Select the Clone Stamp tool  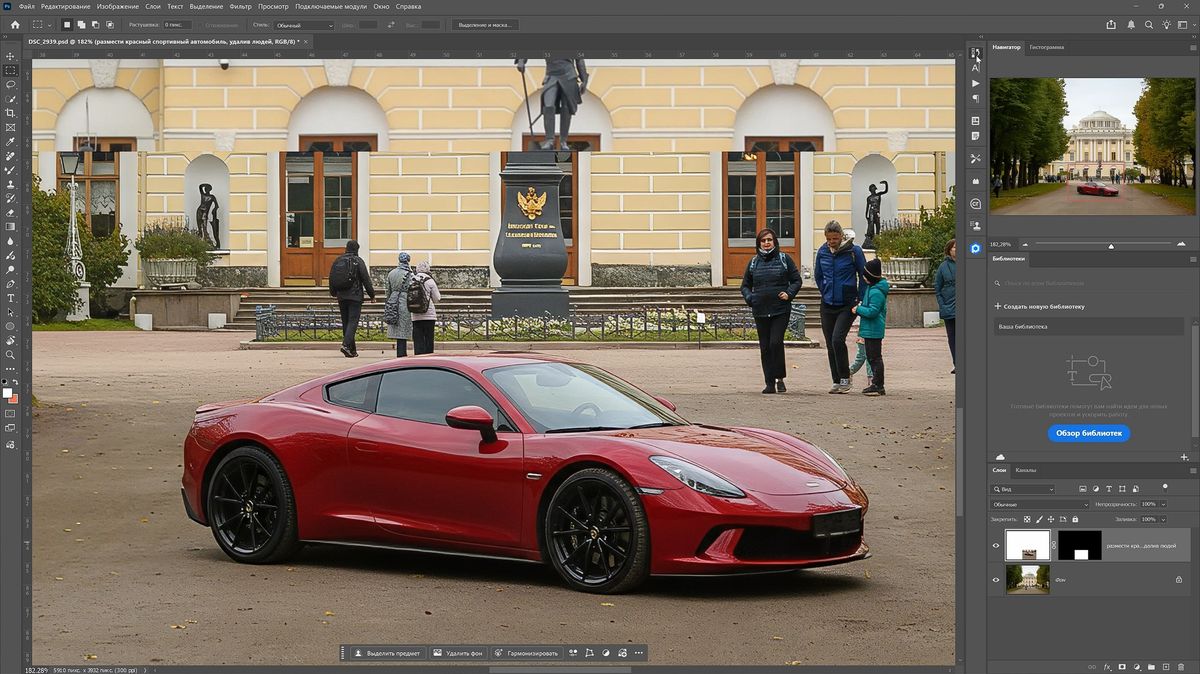11,185
